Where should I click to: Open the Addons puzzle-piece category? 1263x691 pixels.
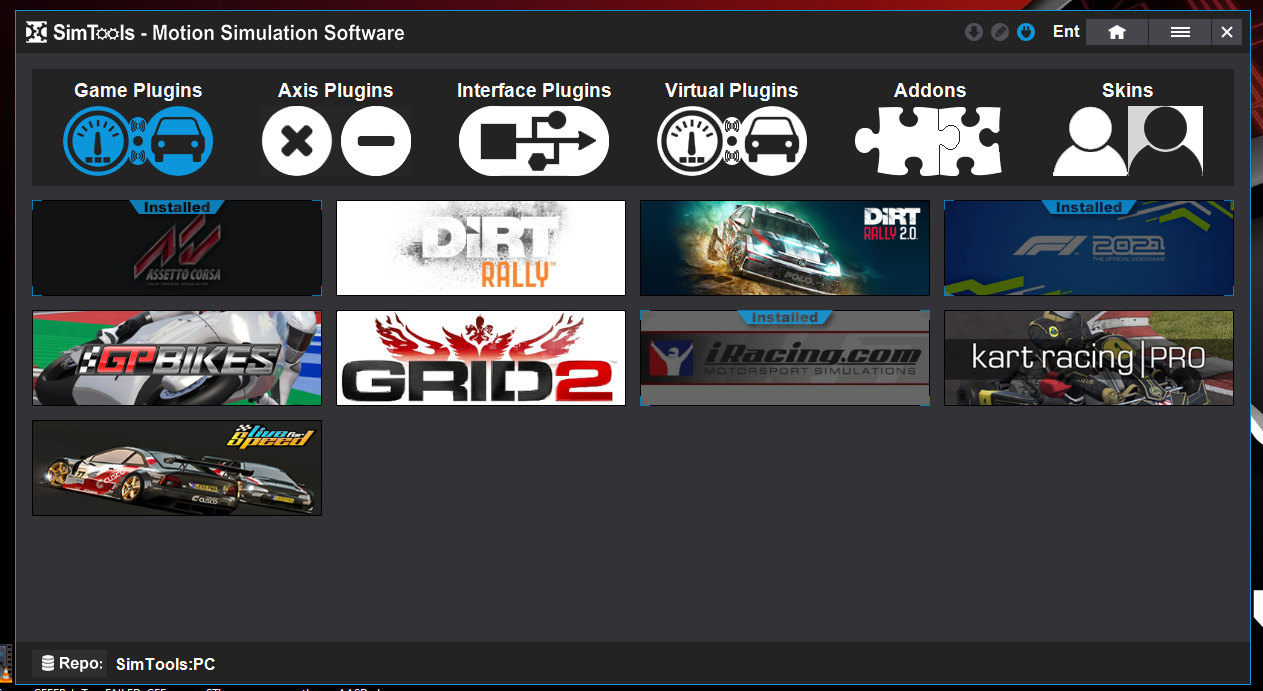[x=929, y=128]
